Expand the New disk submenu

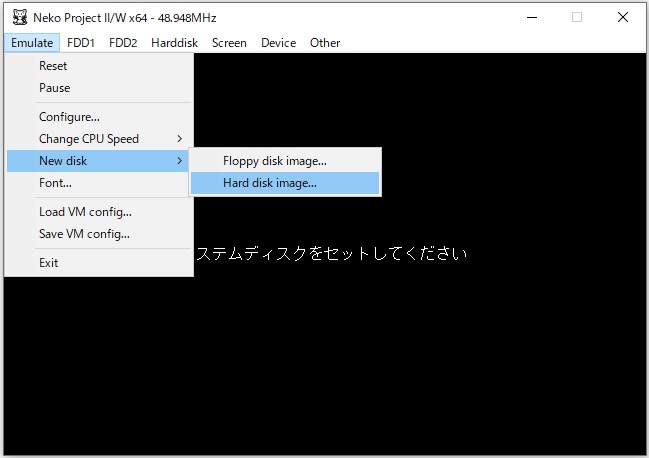pos(99,161)
